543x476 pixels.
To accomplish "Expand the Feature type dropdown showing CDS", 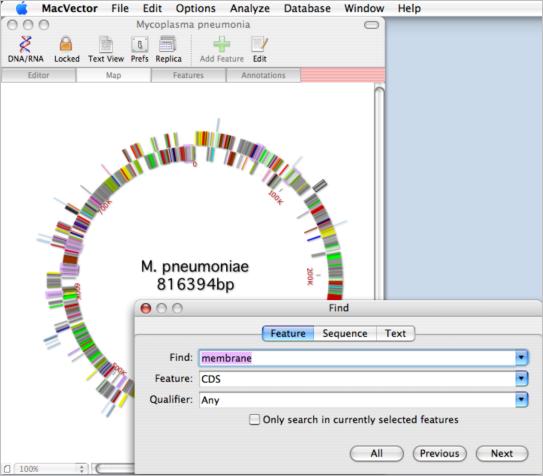I will tap(521, 379).
